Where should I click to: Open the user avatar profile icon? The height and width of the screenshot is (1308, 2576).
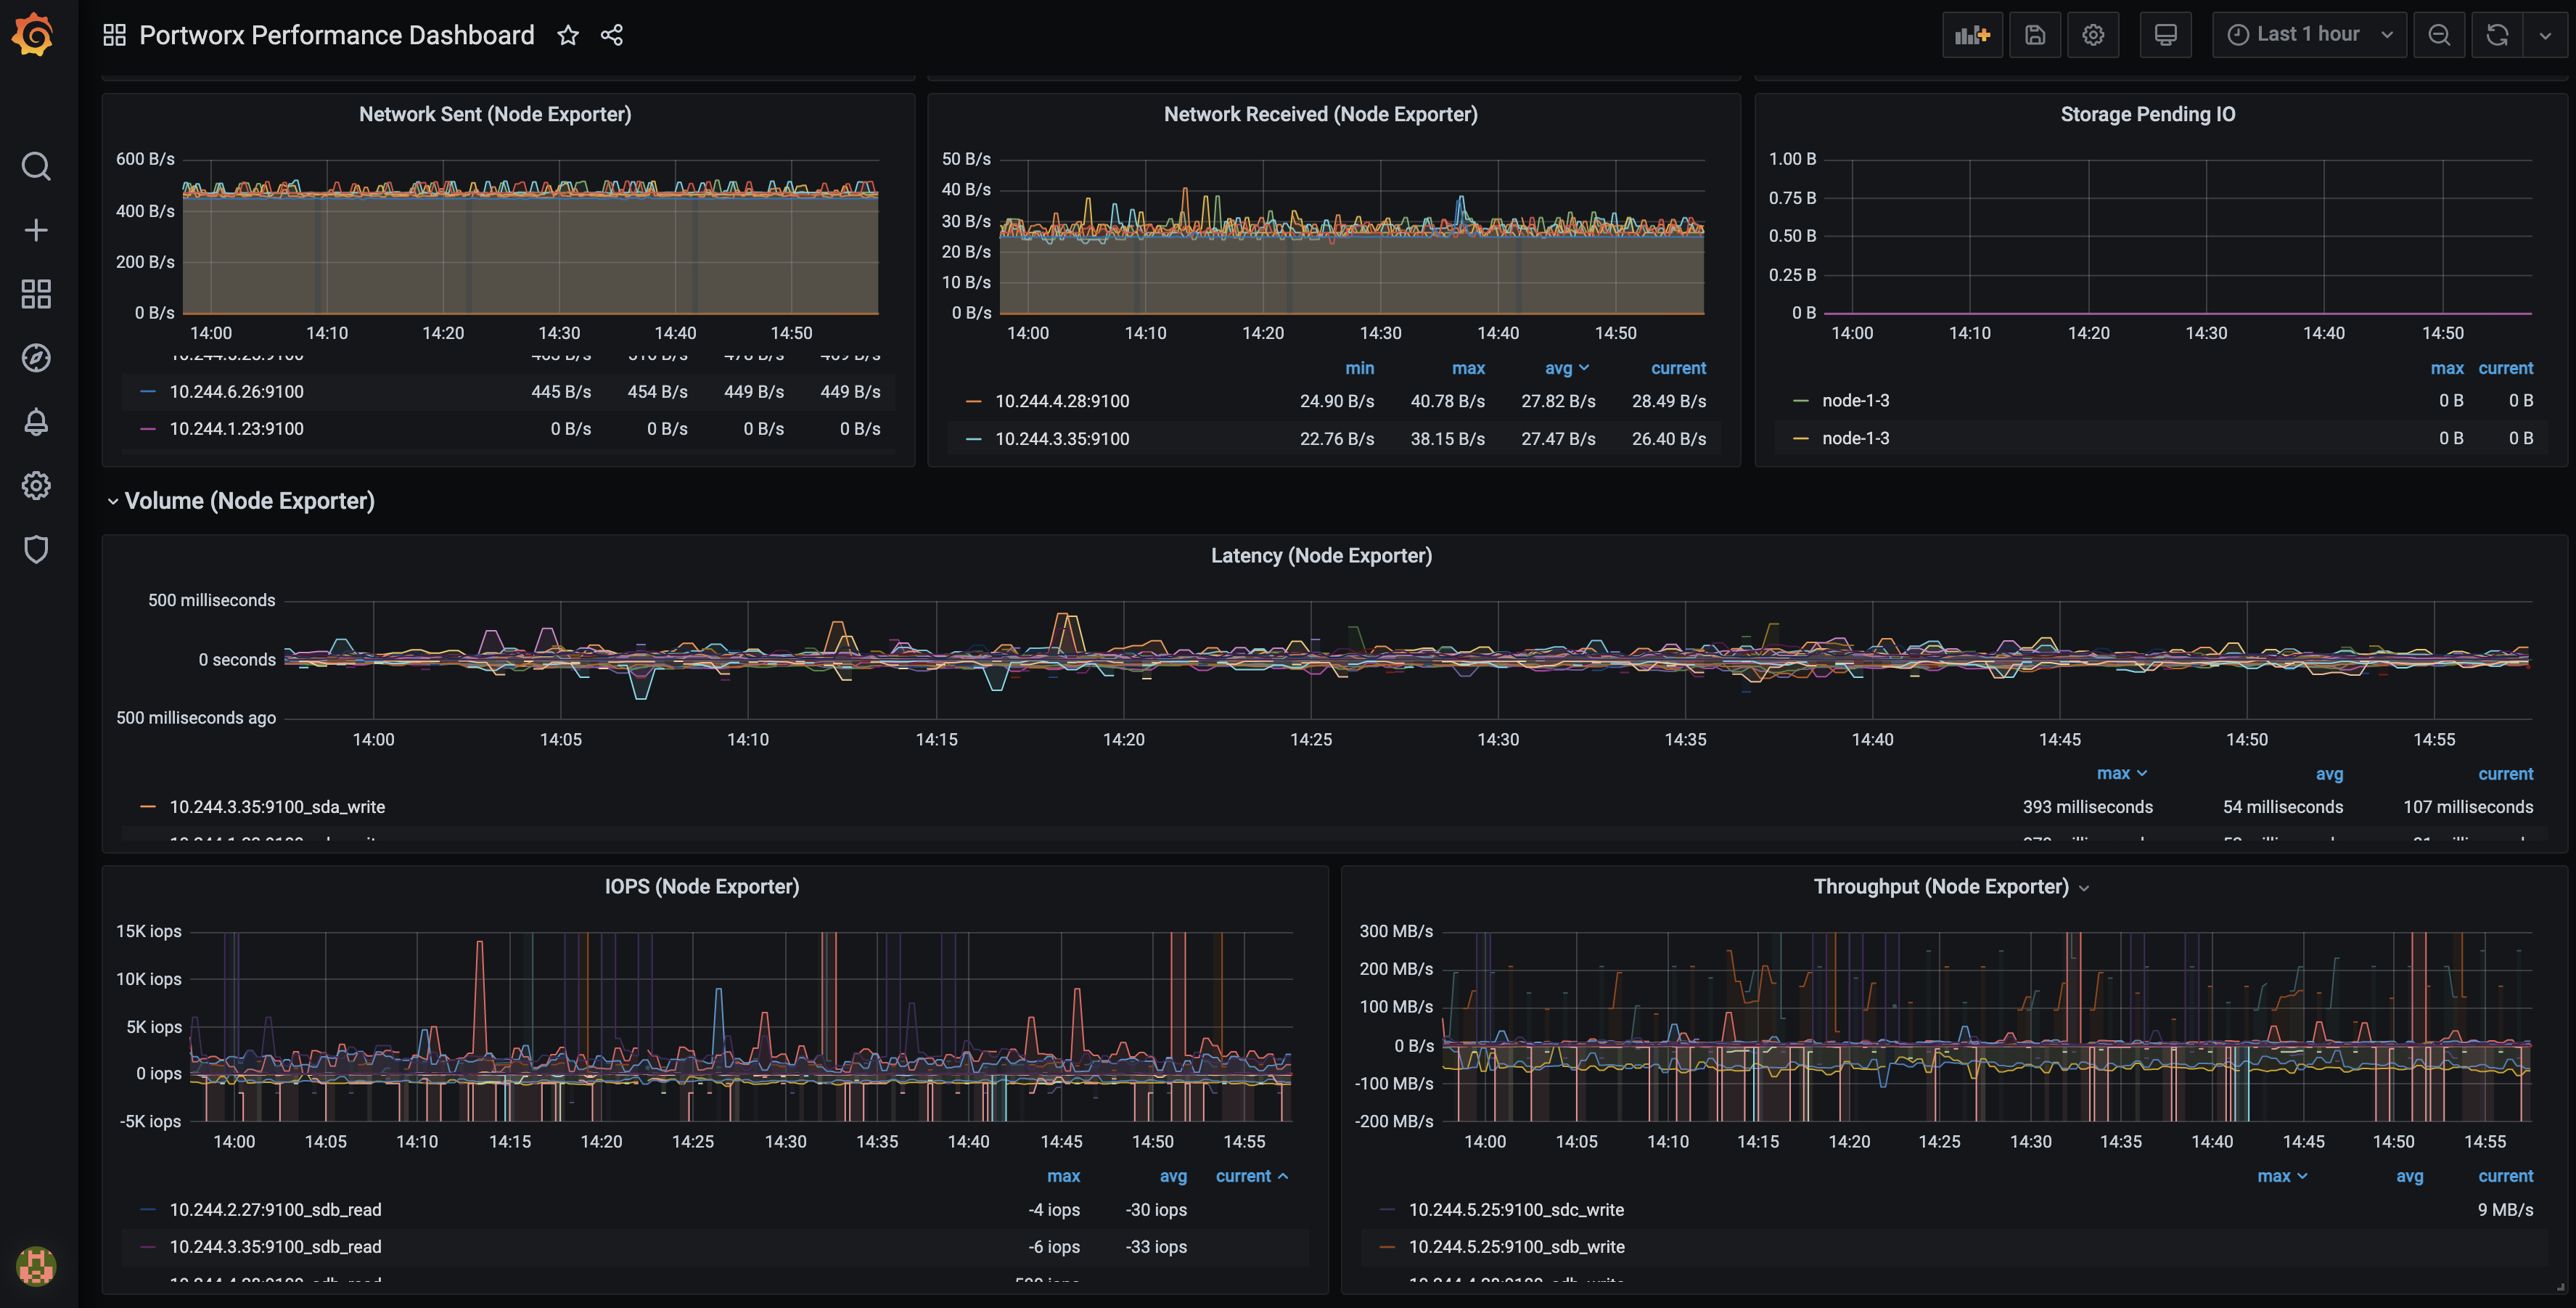[36, 1267]
